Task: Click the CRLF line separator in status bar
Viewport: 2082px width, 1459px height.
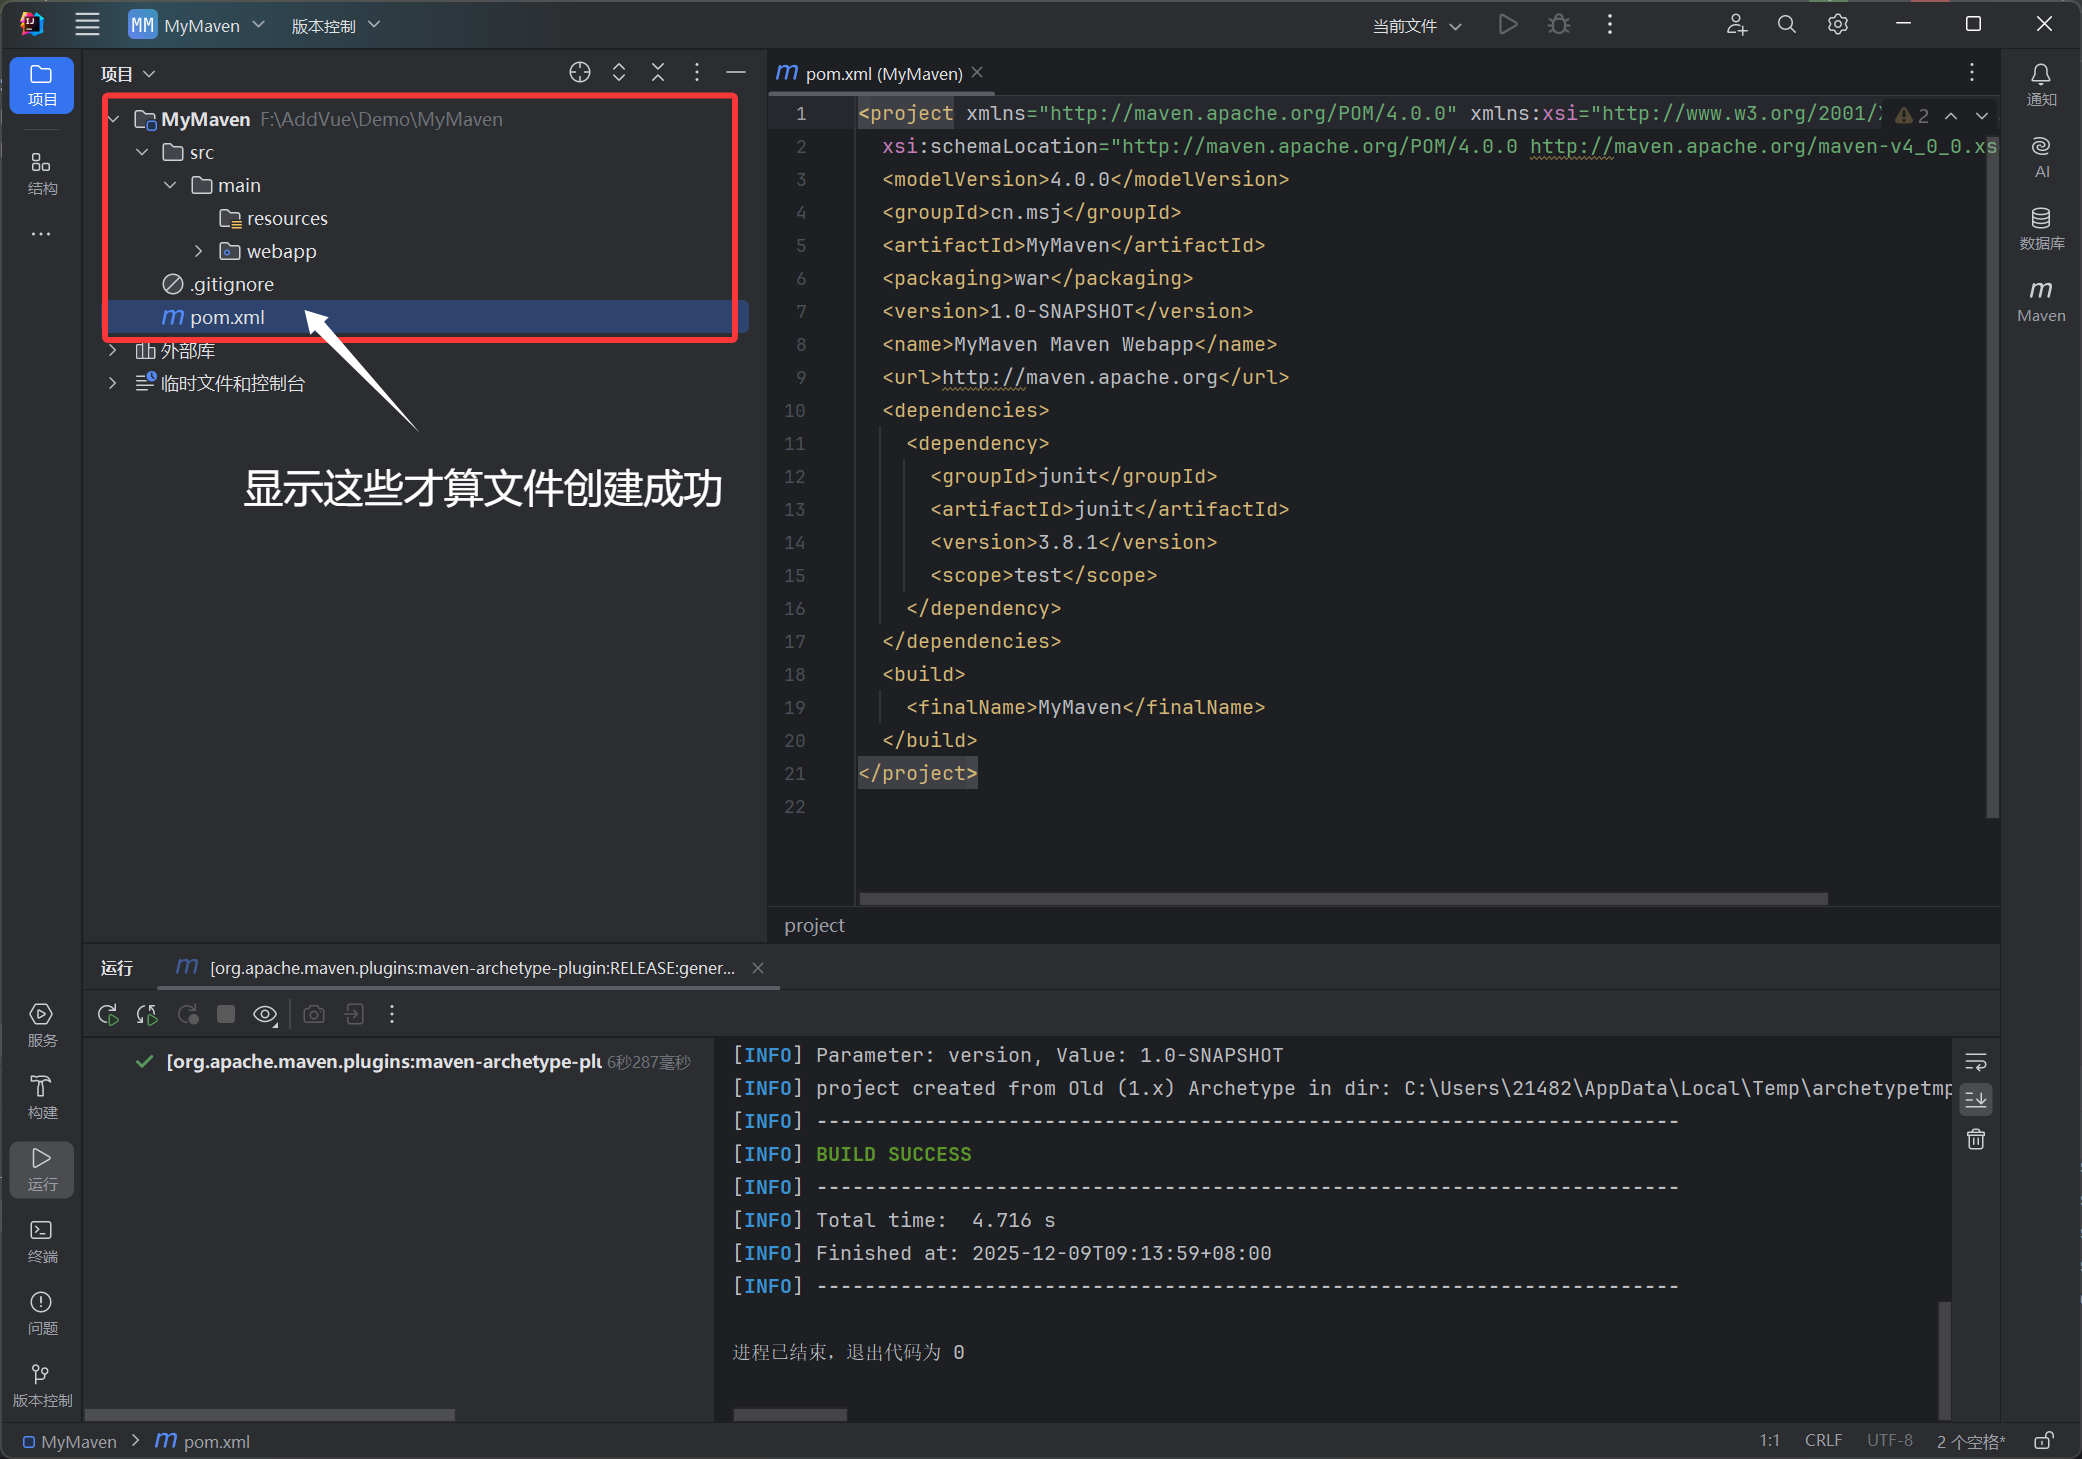Action: 1822,1440
